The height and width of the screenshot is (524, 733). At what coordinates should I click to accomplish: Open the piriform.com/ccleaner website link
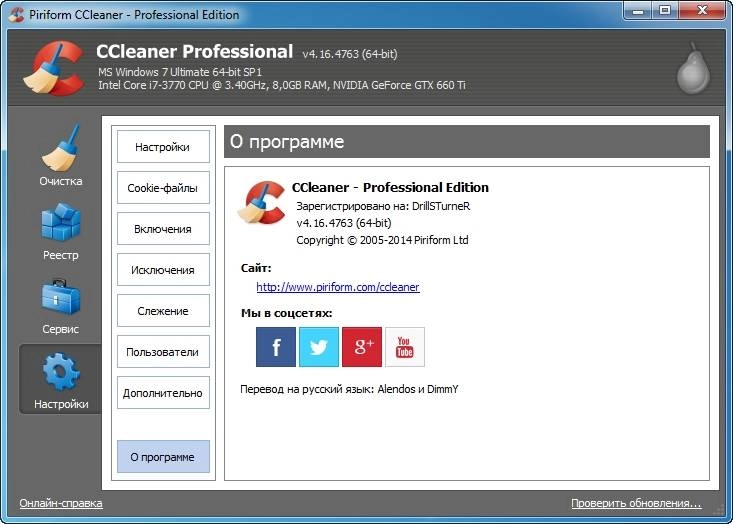tap(338, 287)
